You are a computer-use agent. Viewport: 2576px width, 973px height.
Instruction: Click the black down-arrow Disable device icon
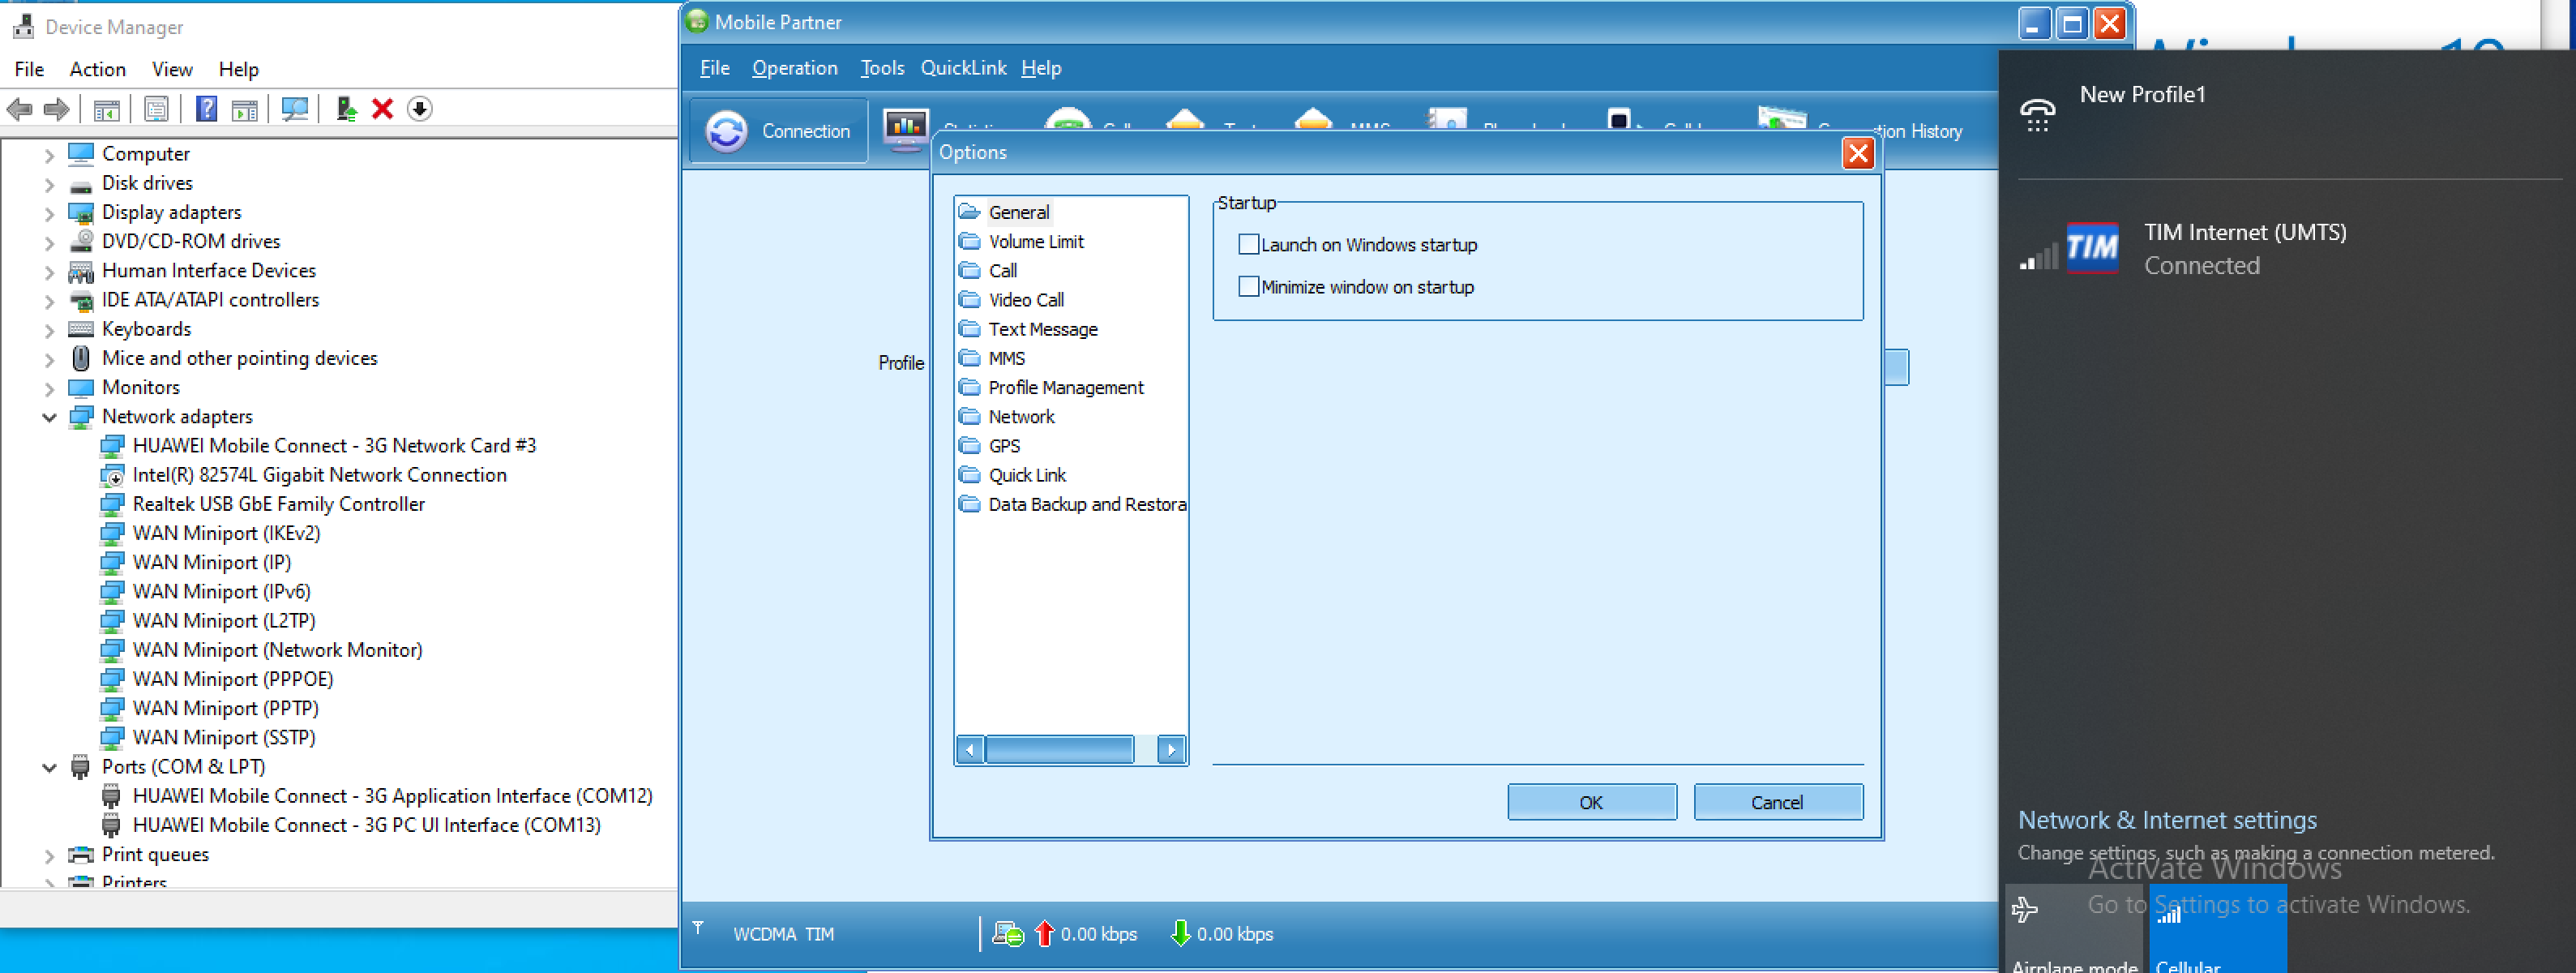(x=420, y=109)
